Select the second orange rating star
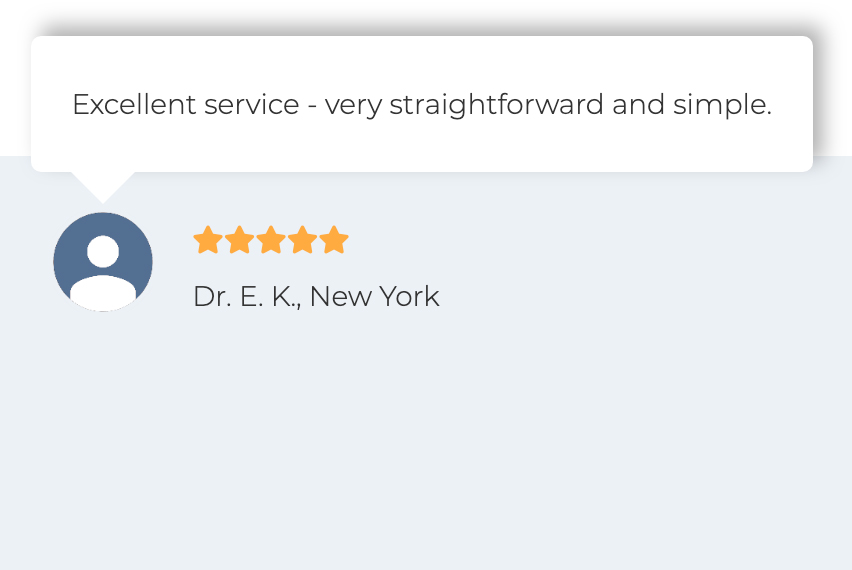 240,240
